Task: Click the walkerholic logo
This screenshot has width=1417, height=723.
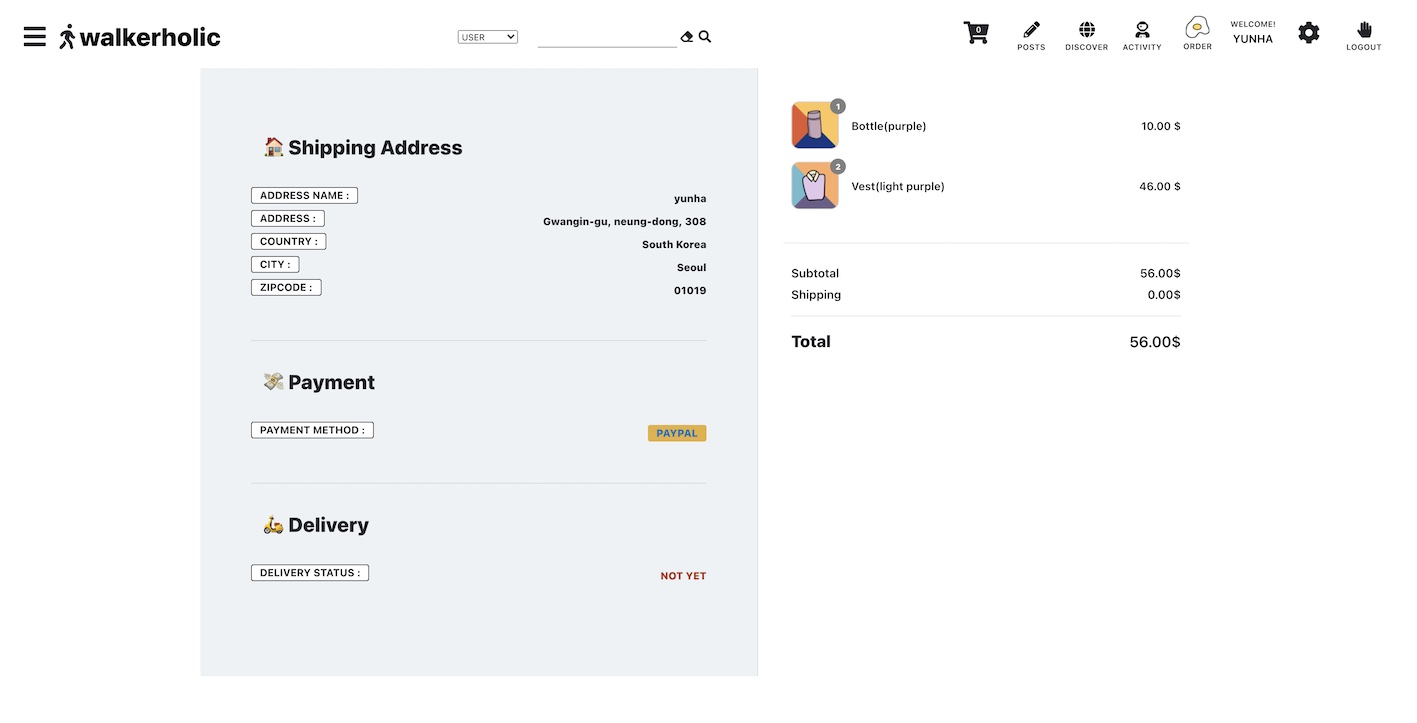Action: pos(139,37)
